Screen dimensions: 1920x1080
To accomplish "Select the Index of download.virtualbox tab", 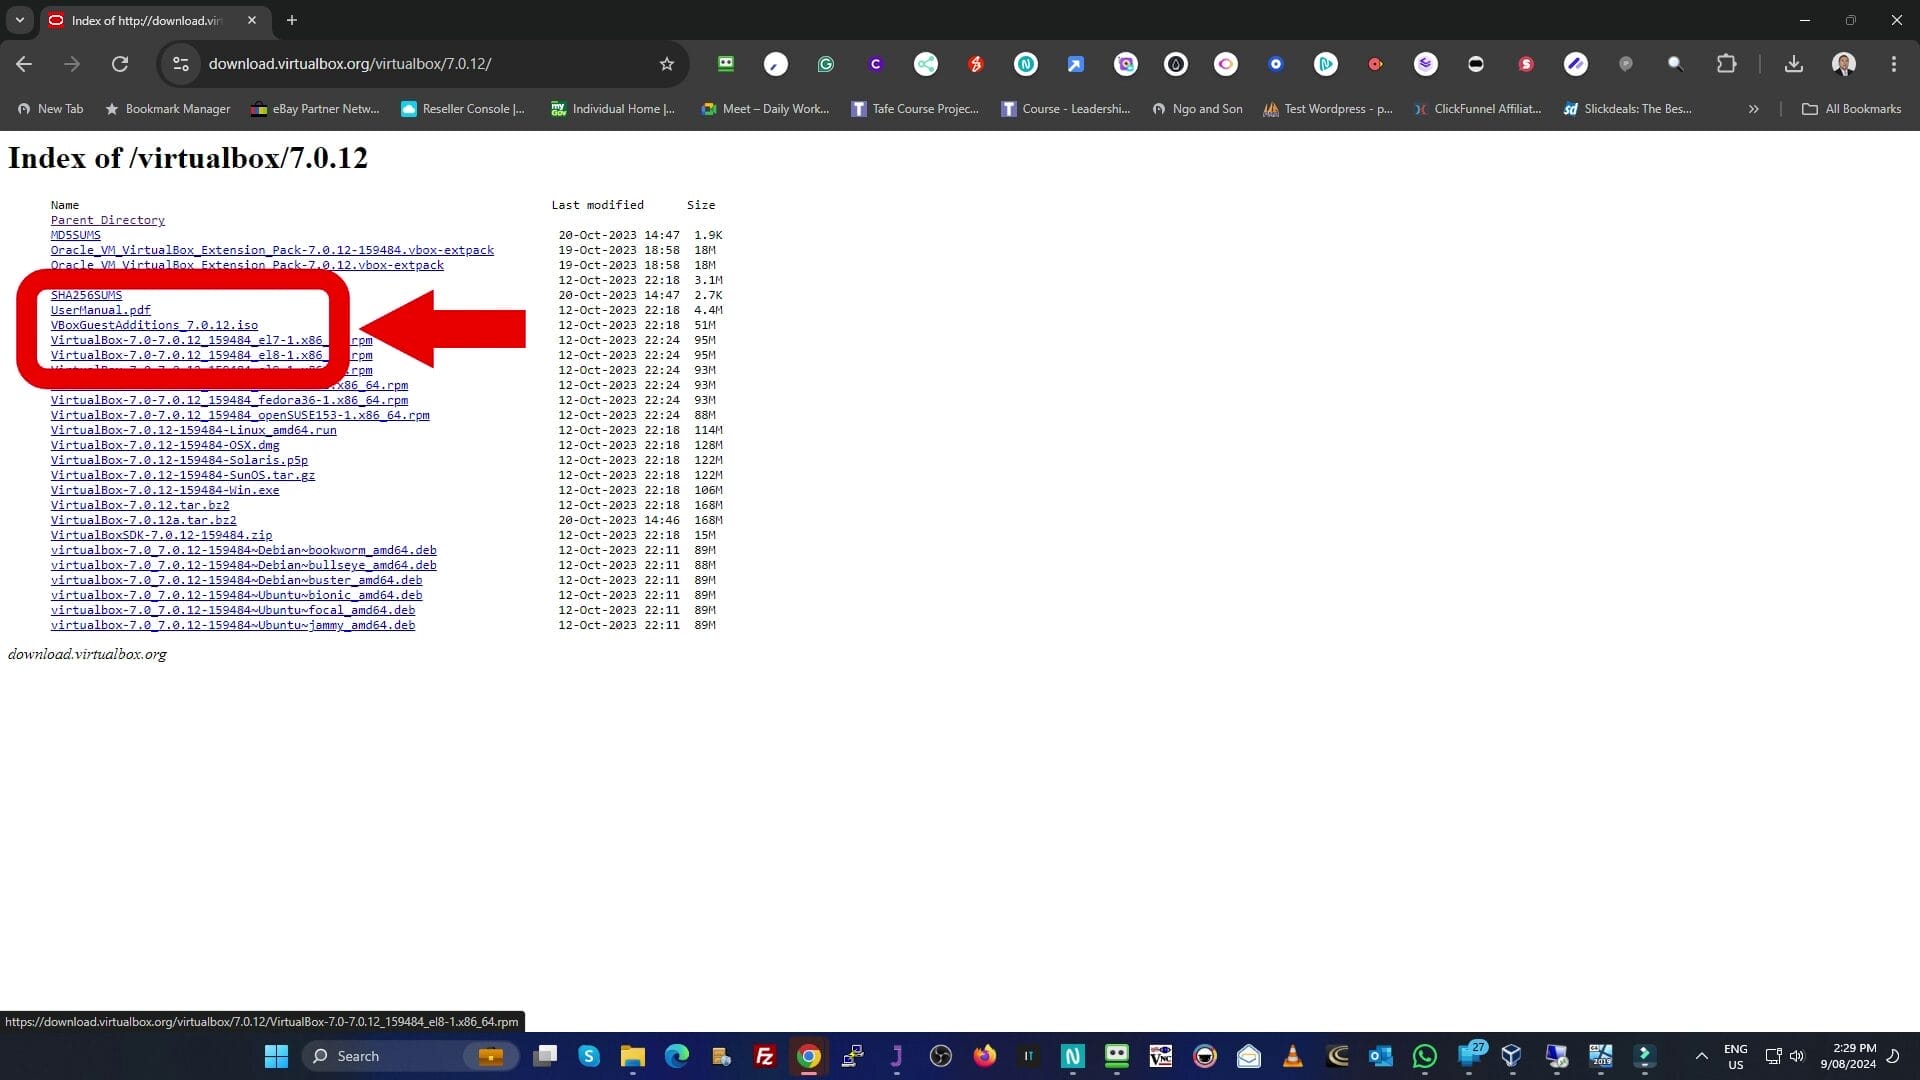I will click(x=145, y=20).
